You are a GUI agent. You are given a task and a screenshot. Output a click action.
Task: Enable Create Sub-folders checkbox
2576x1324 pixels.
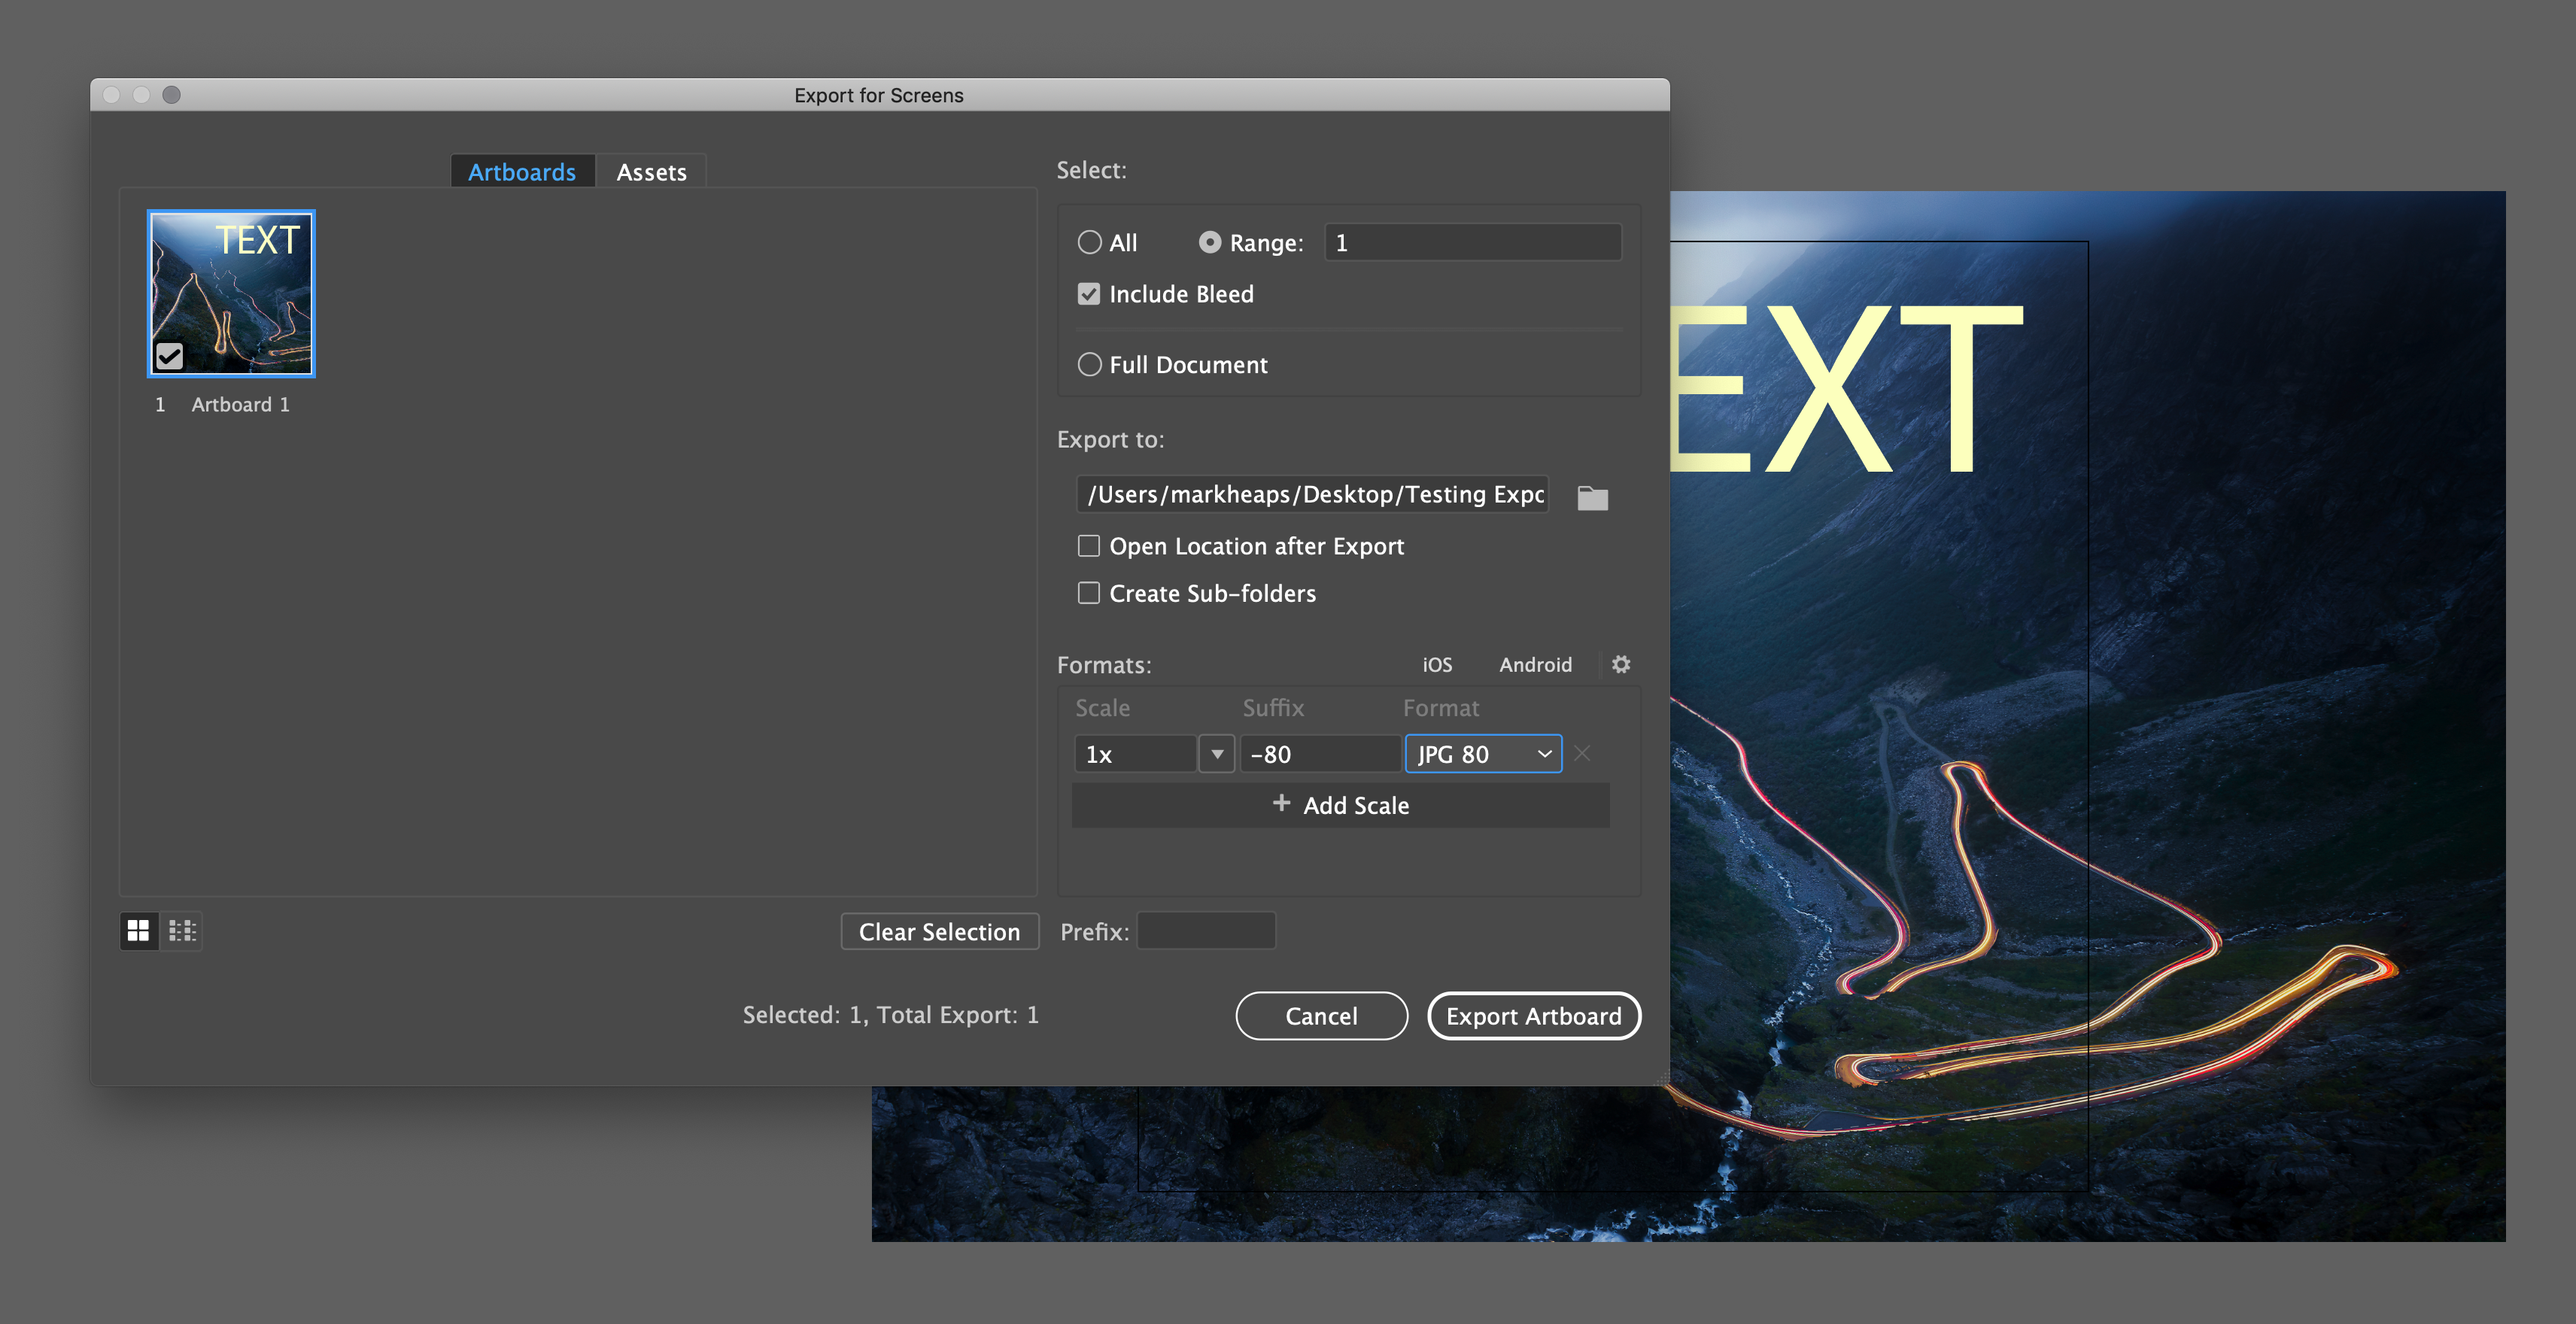pyautogui.click(x=1087, y=593)
